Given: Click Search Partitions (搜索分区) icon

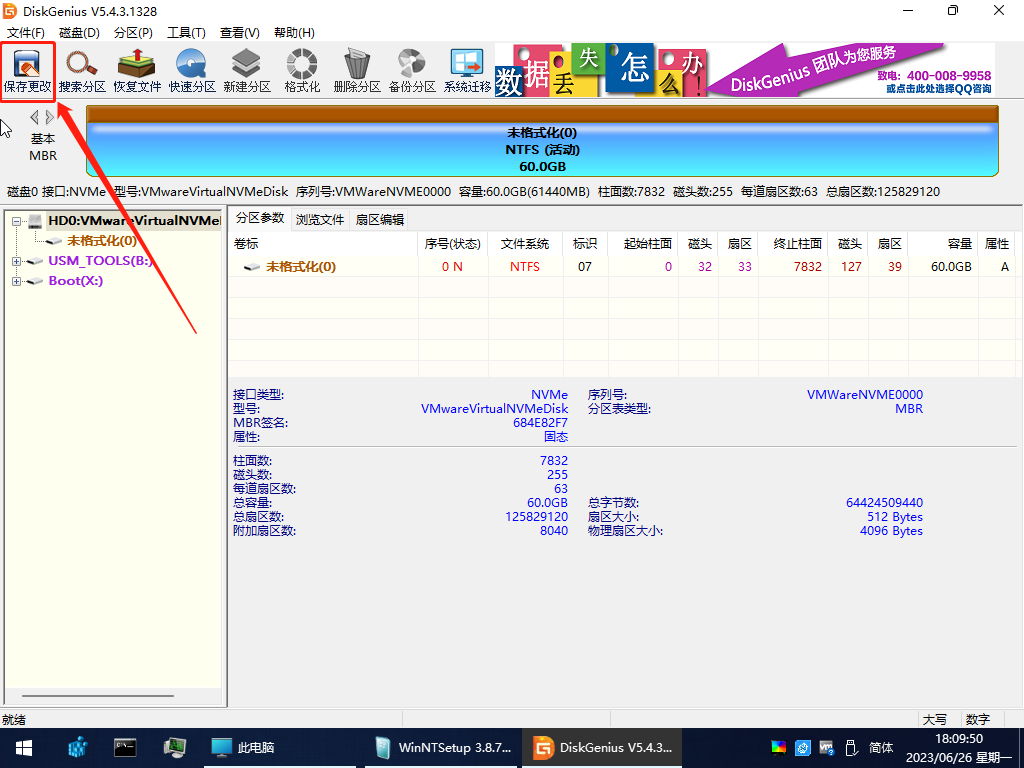Looking at the screenshot, I should [82, 71].
